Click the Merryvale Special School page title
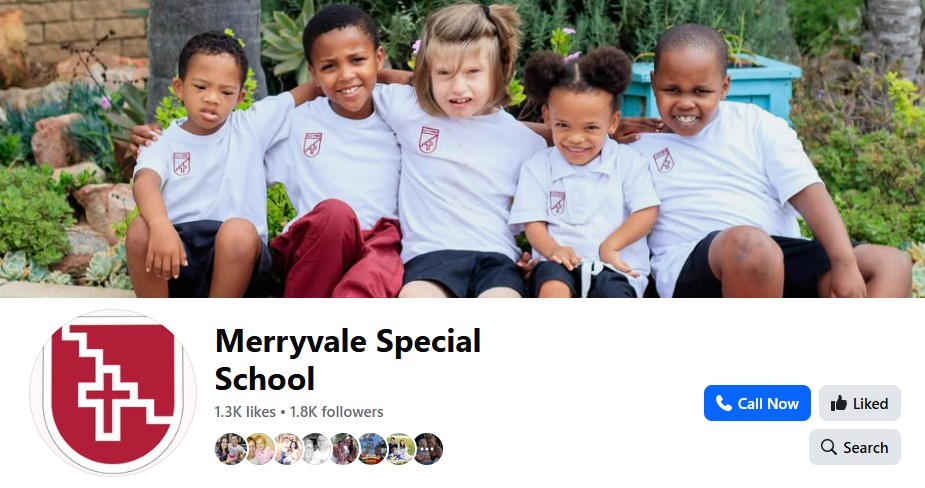Screen dimensions: 925x488 pos(348,359)
